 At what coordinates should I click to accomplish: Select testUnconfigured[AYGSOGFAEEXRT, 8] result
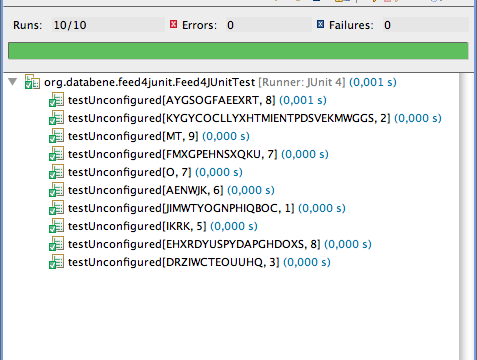(x=197, y=100)
